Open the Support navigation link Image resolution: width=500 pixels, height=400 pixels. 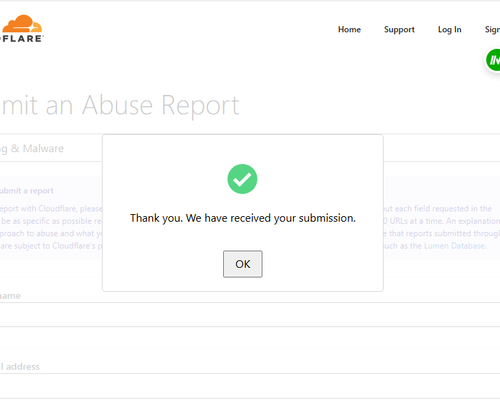click(x=399, y=29)
